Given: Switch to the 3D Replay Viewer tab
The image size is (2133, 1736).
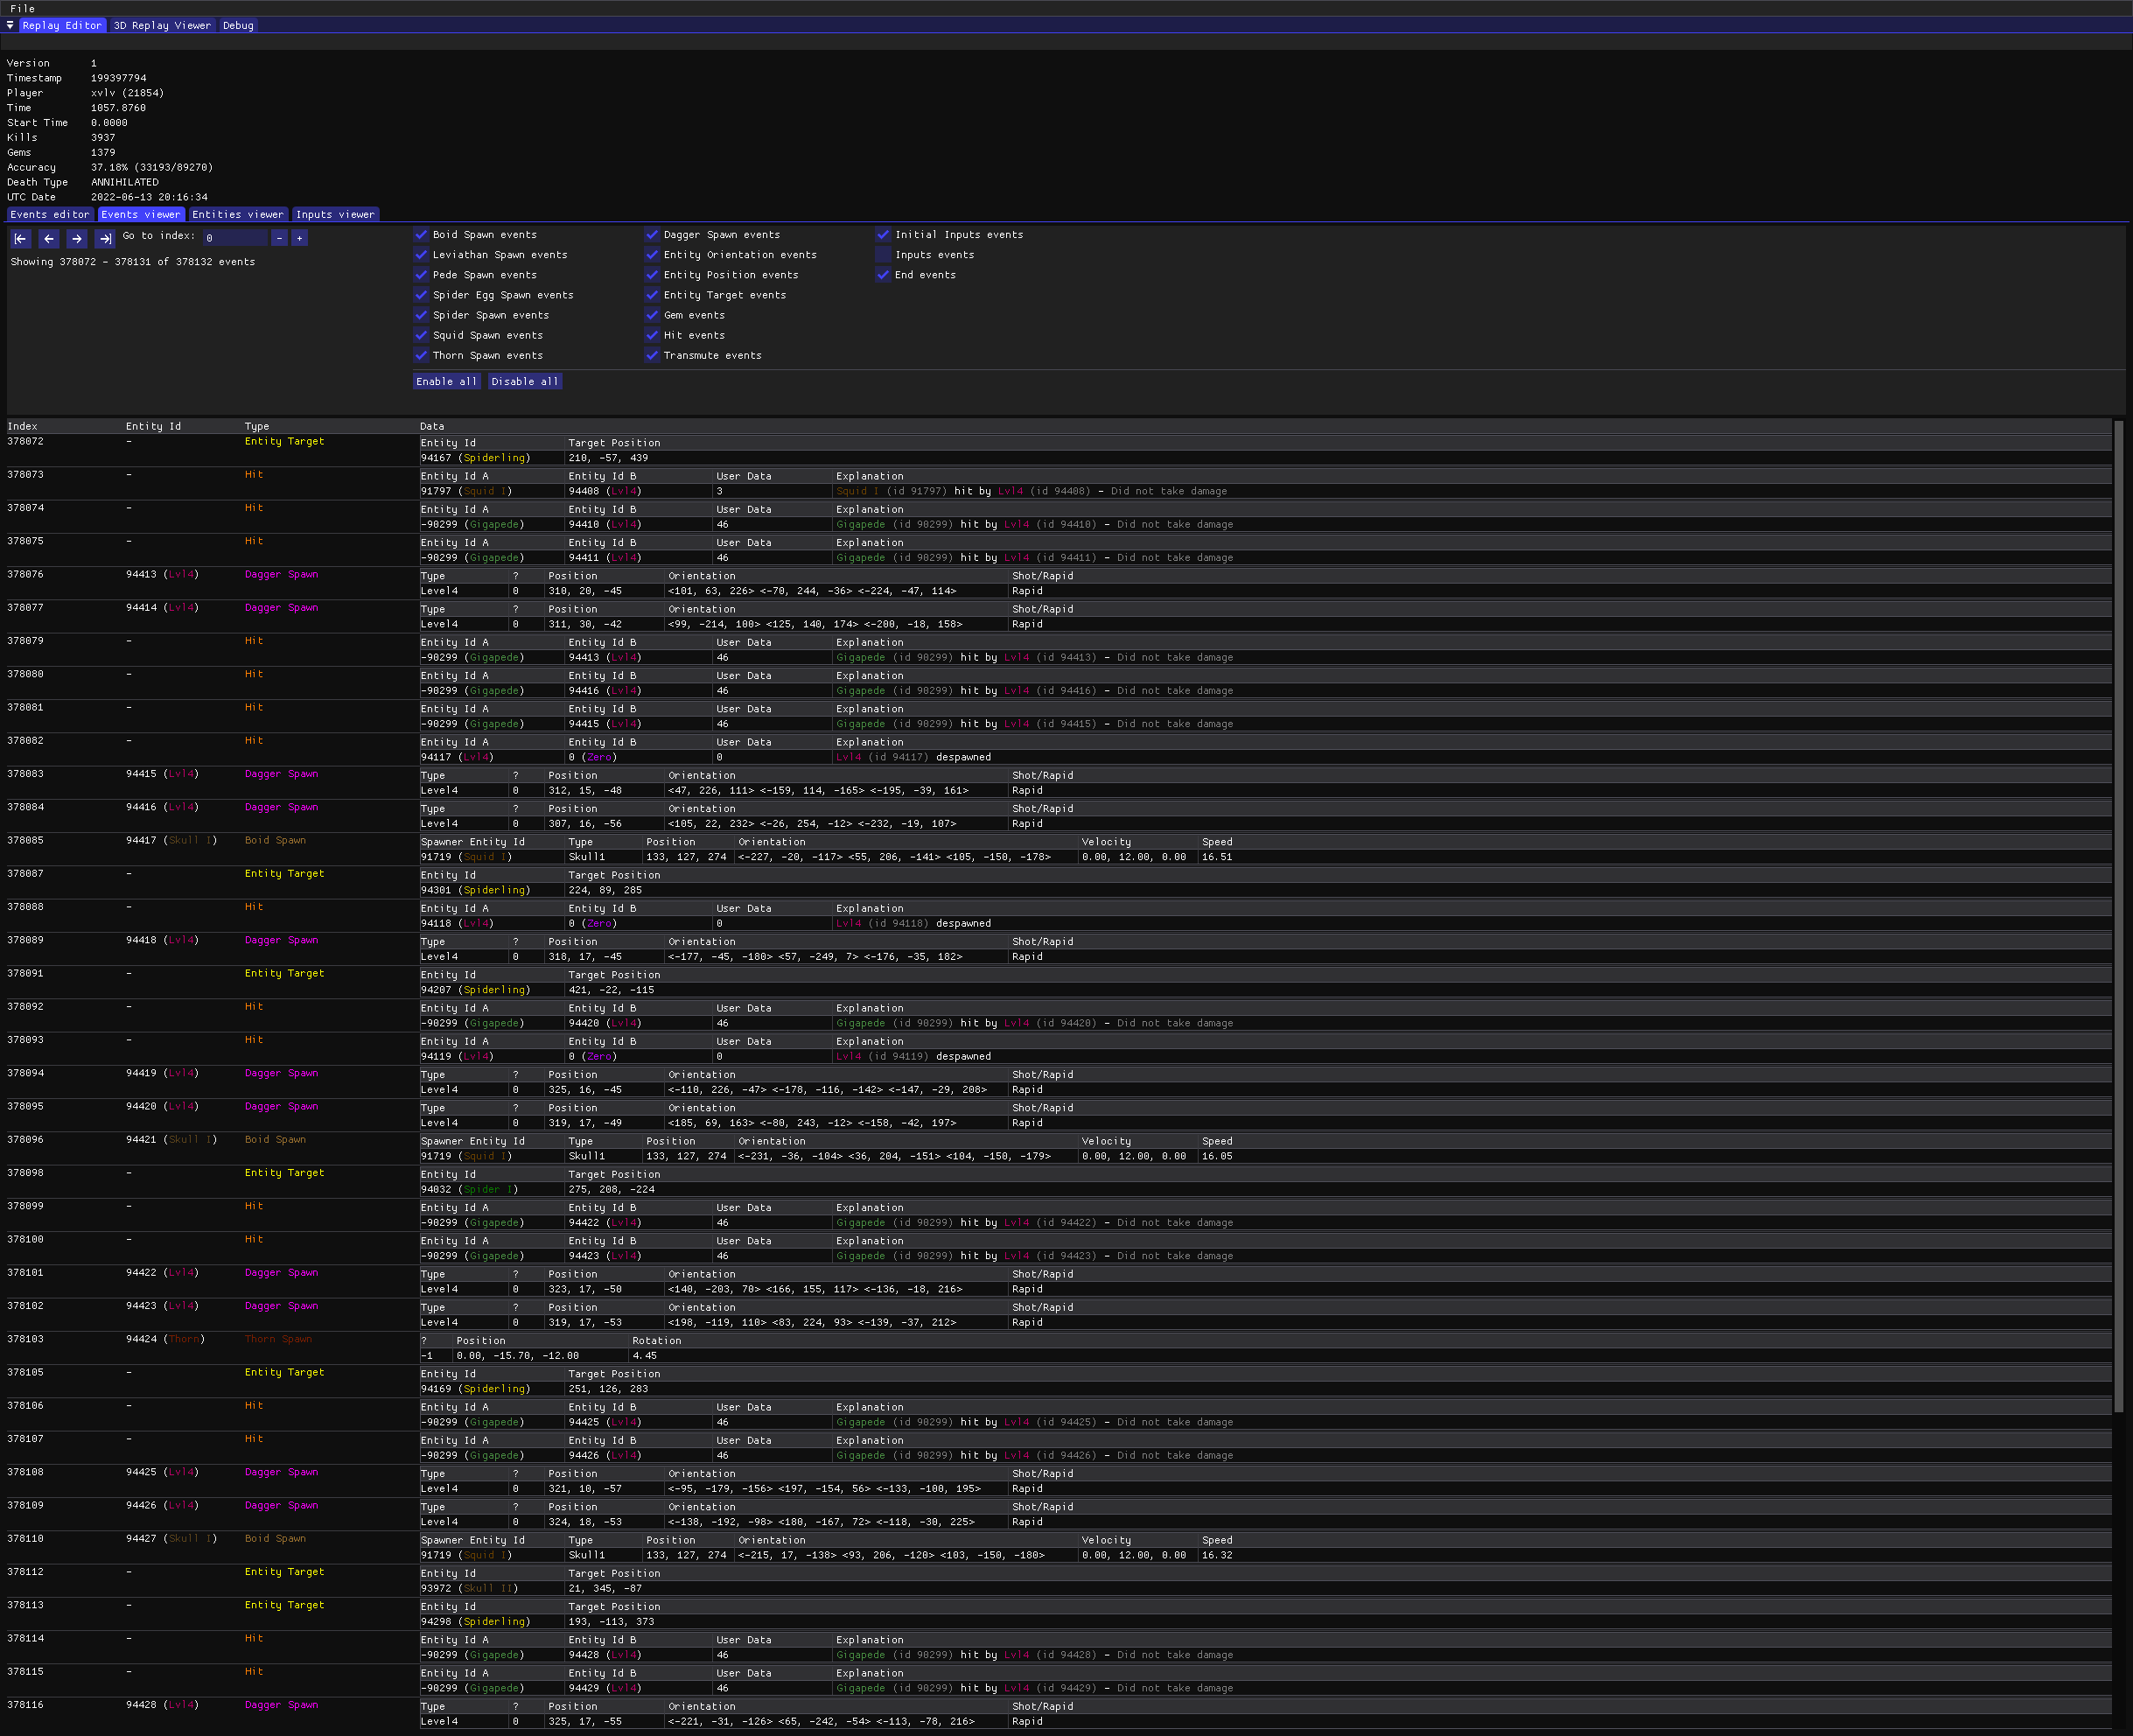Looking at the screenshot, I should point(162,25).
